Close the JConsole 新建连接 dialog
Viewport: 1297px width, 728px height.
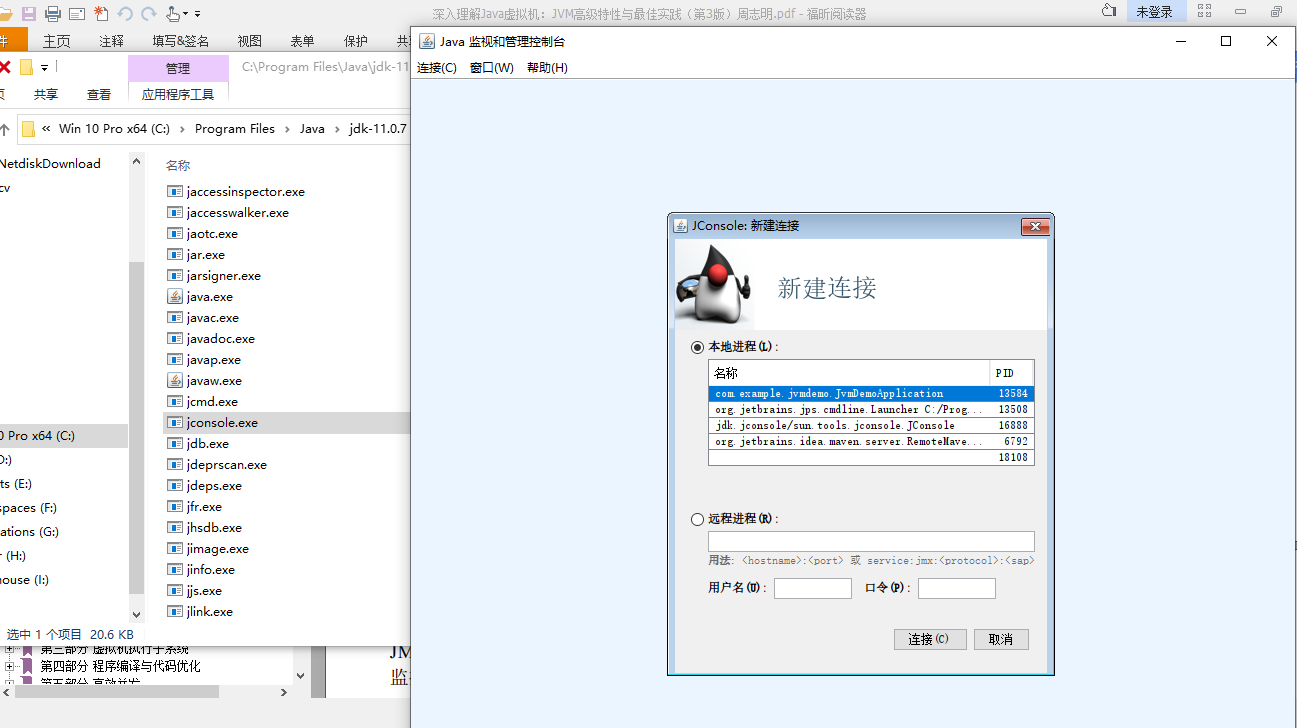point(1035,227)
